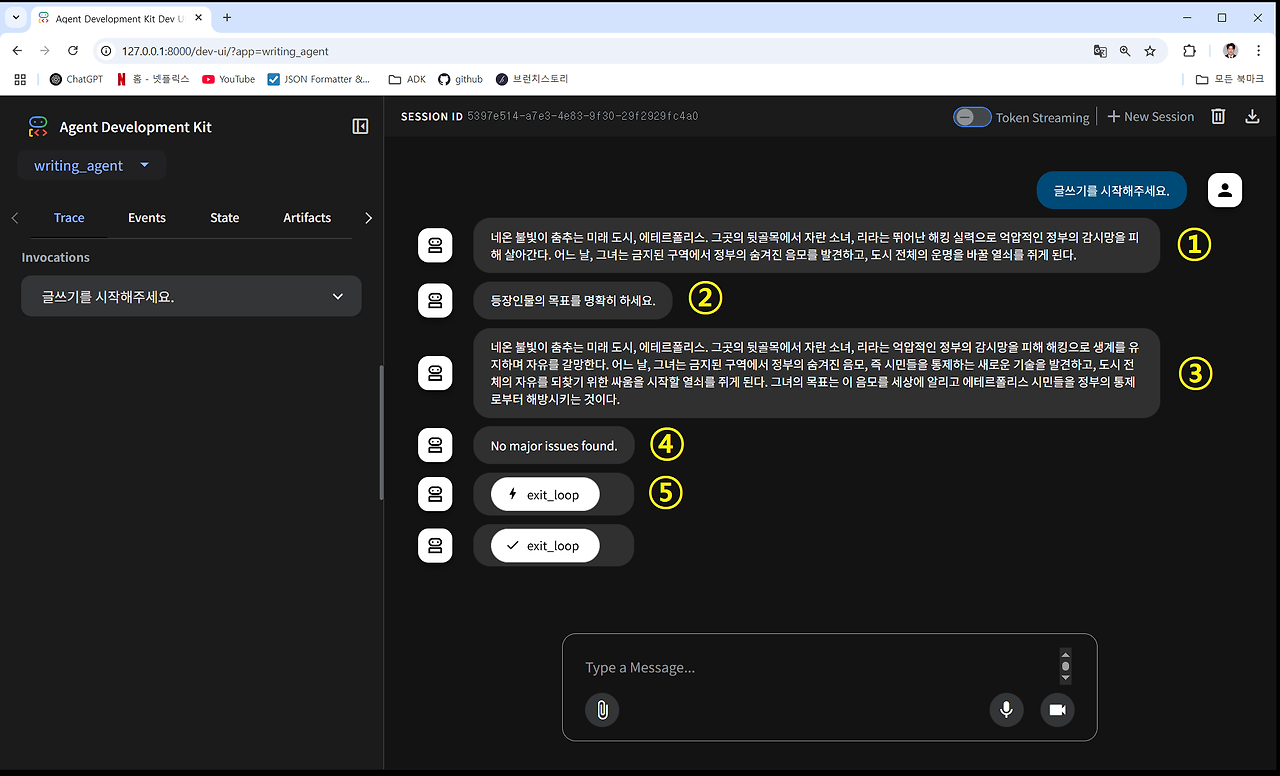Bookmark this page with the star icon
Image resolution: width=1280 pixels, height=776 pixels.
click(1150, 51)
